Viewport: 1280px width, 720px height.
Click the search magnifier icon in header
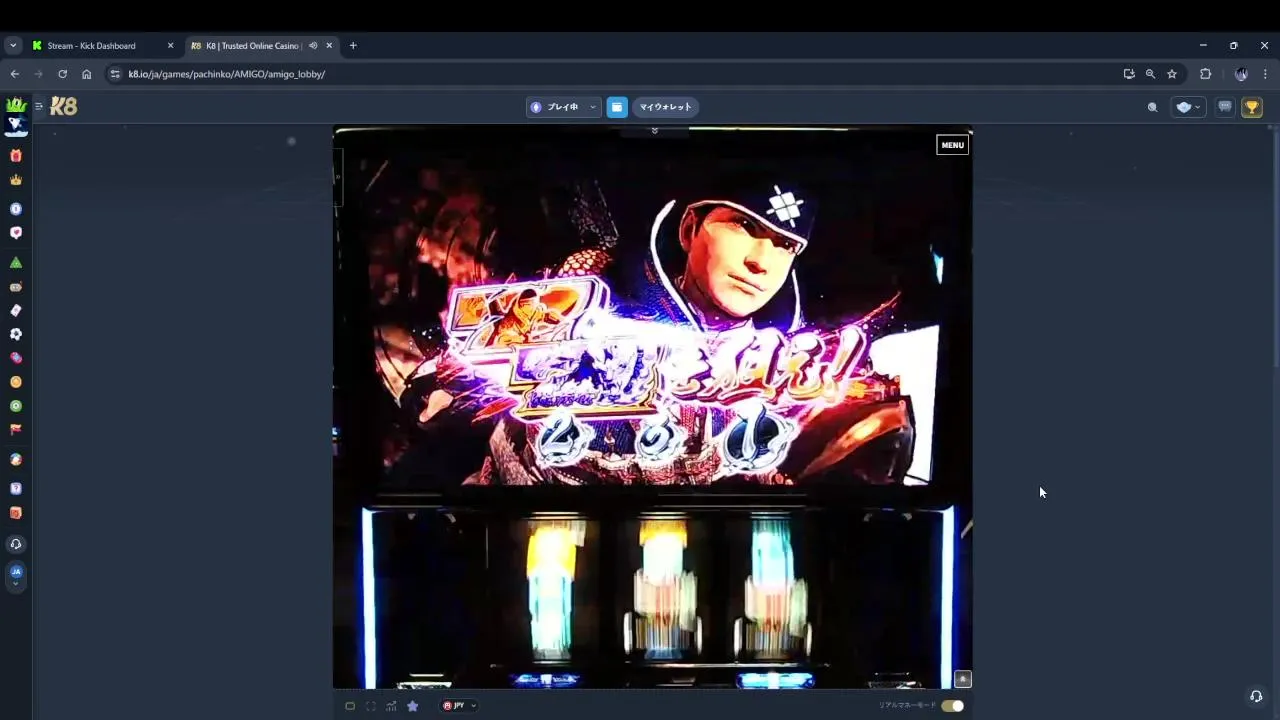[x=1152, y=107]
